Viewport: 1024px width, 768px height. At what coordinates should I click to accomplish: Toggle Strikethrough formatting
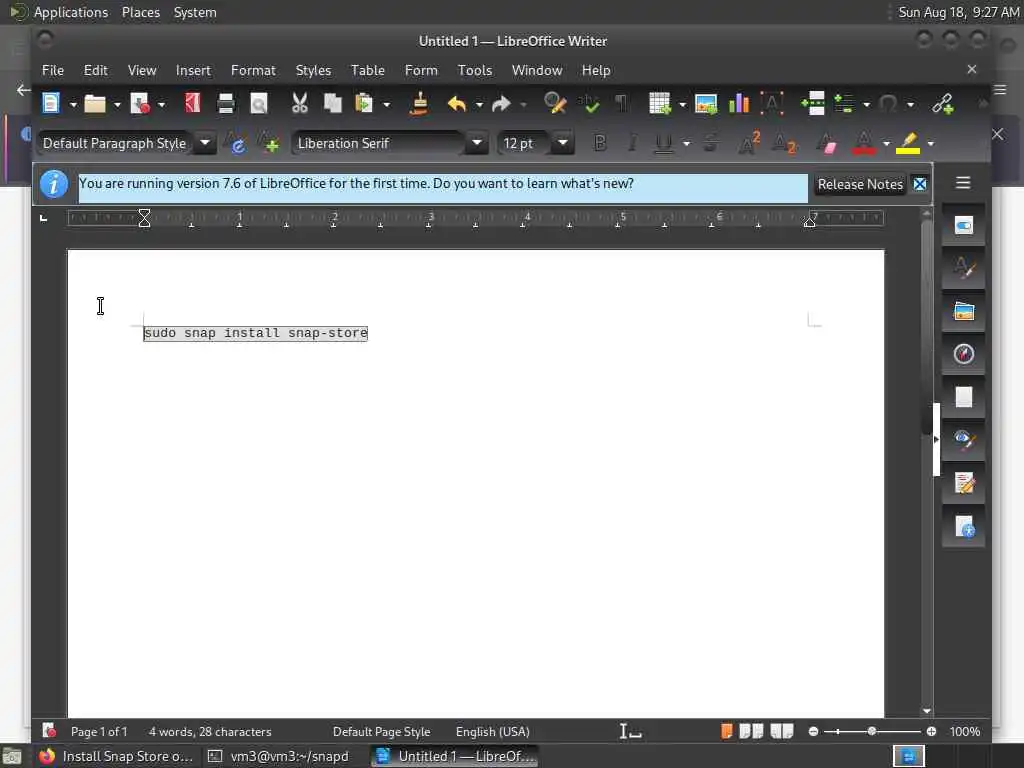coord(711,143)
